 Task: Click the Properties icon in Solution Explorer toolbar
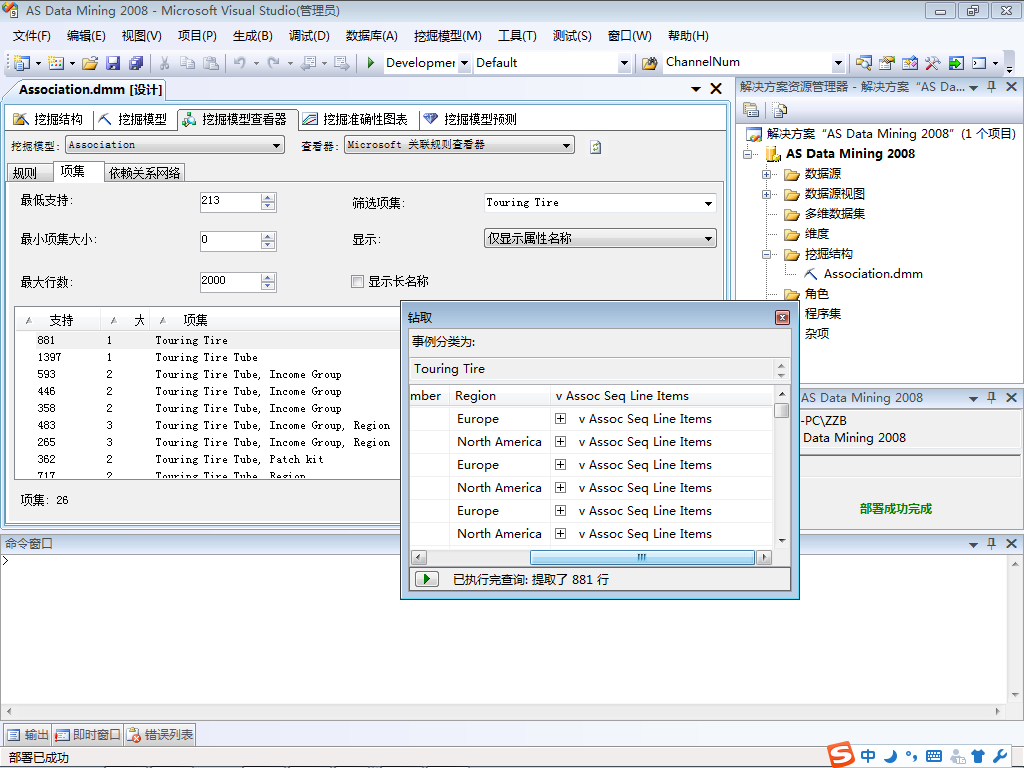751,110
